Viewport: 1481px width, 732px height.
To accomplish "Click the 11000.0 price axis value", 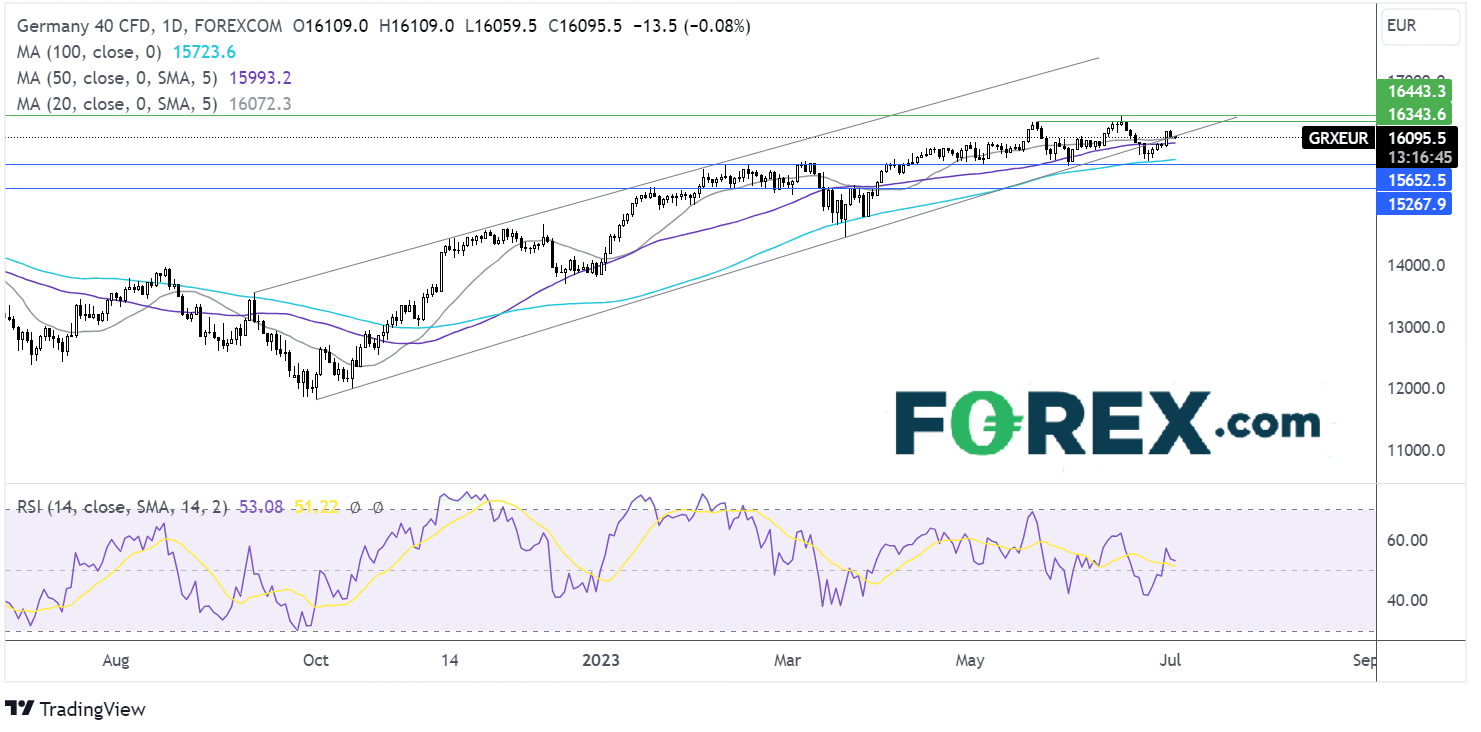I will click(x=1415, y=450).
